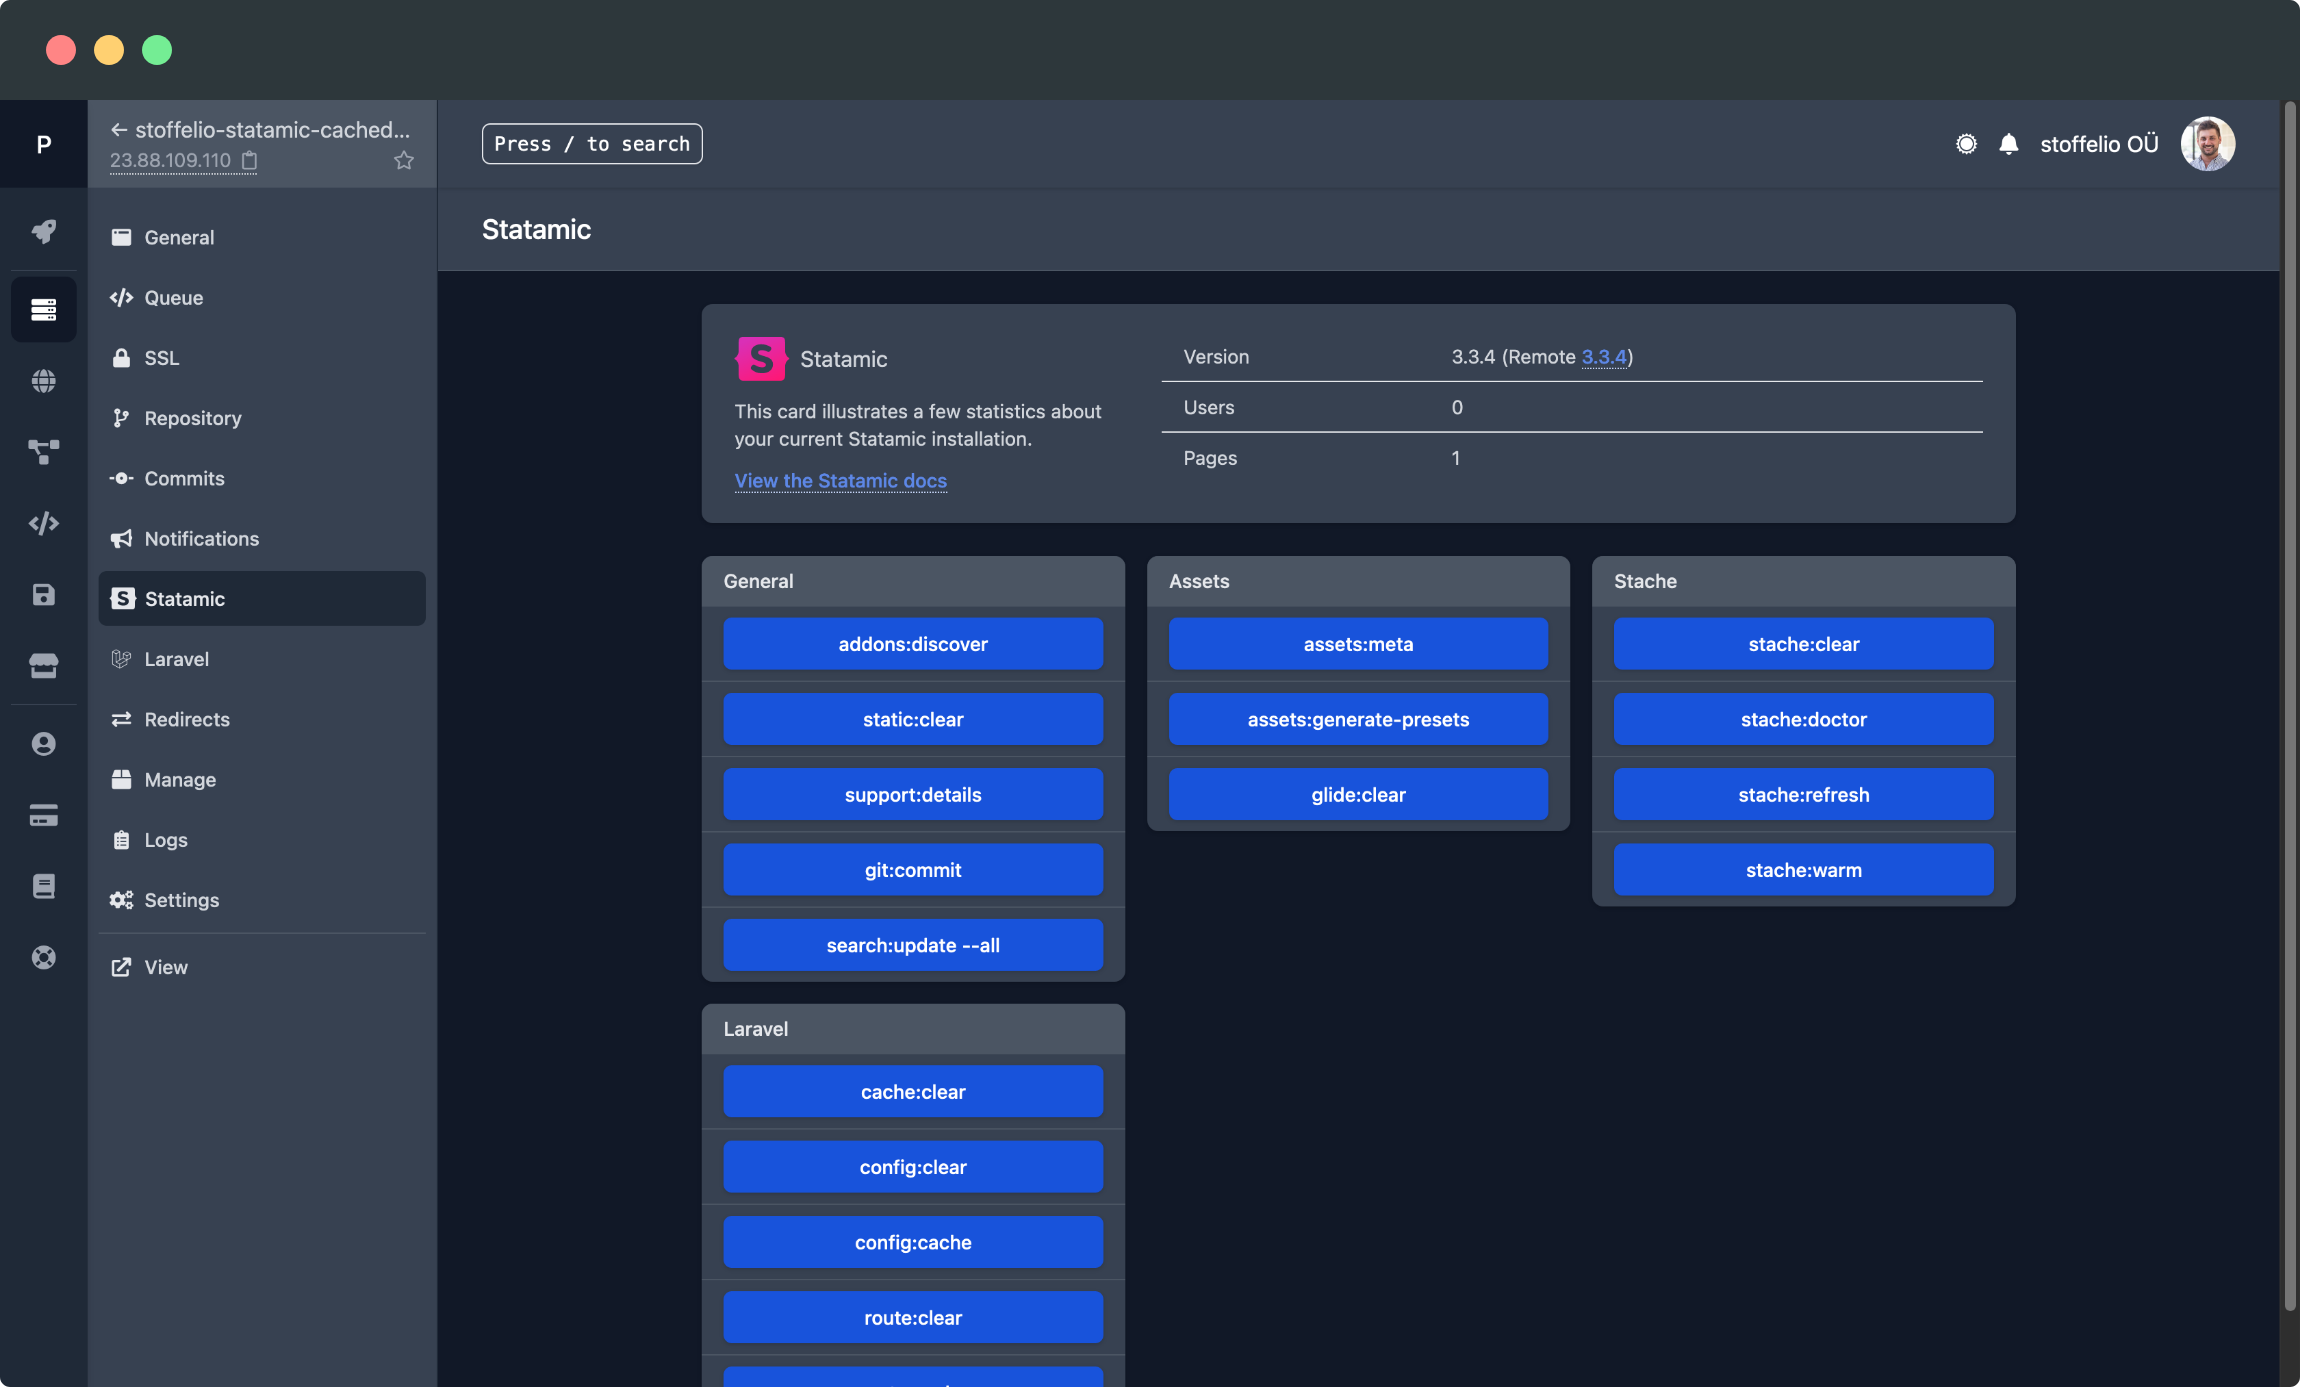Open the servers icon in left rail

pyautogui.click(x=43, y=309)
